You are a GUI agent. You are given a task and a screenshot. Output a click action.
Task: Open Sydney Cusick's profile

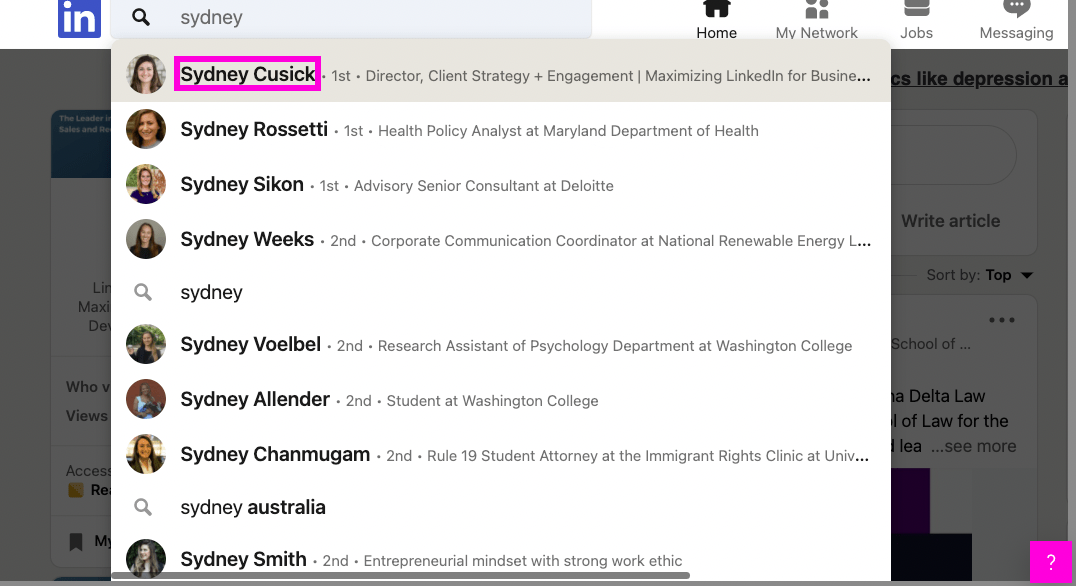tap(247, 74)
